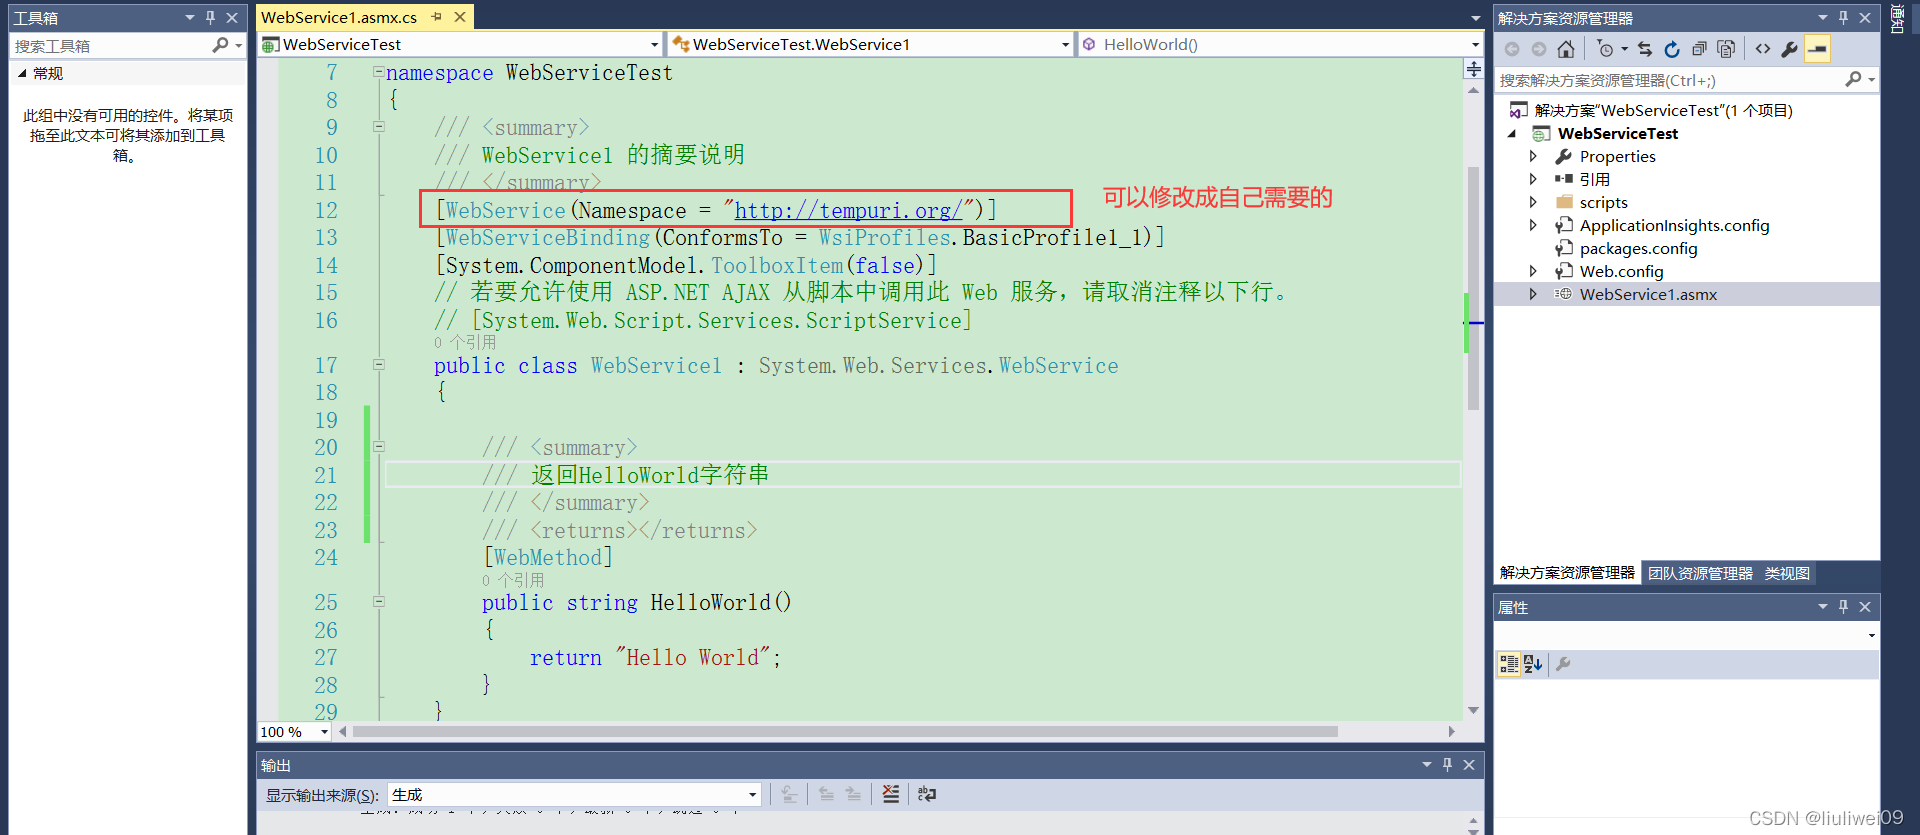This screenshot has height=835, width=1920.
Task: Close the WebService1.asmx.cs tab
Action: pyautogui.click(x=460, y=17)
